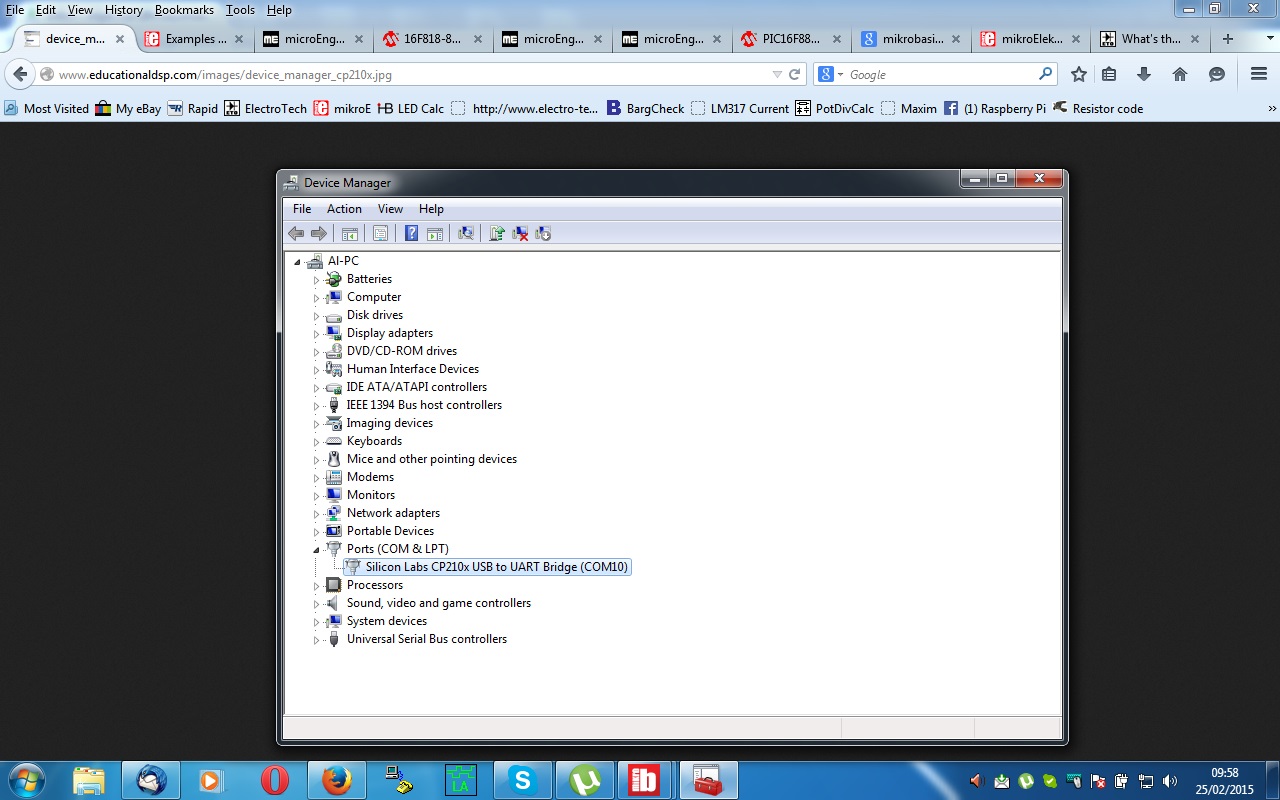This screenshot has width=1280, height=800.
Task: Click Device Manager's back arrow toolbar icon
Action: click(x=296, y=233)
